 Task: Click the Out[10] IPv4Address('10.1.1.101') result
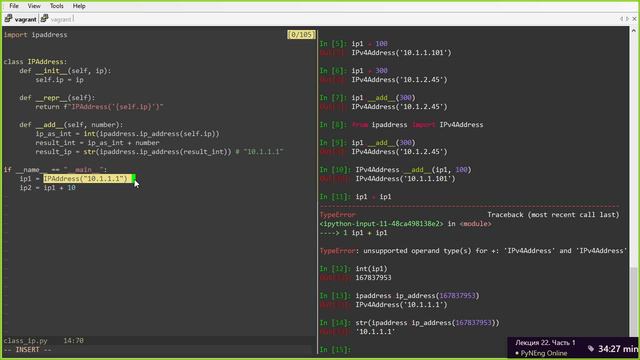click(x=405, y=178)
